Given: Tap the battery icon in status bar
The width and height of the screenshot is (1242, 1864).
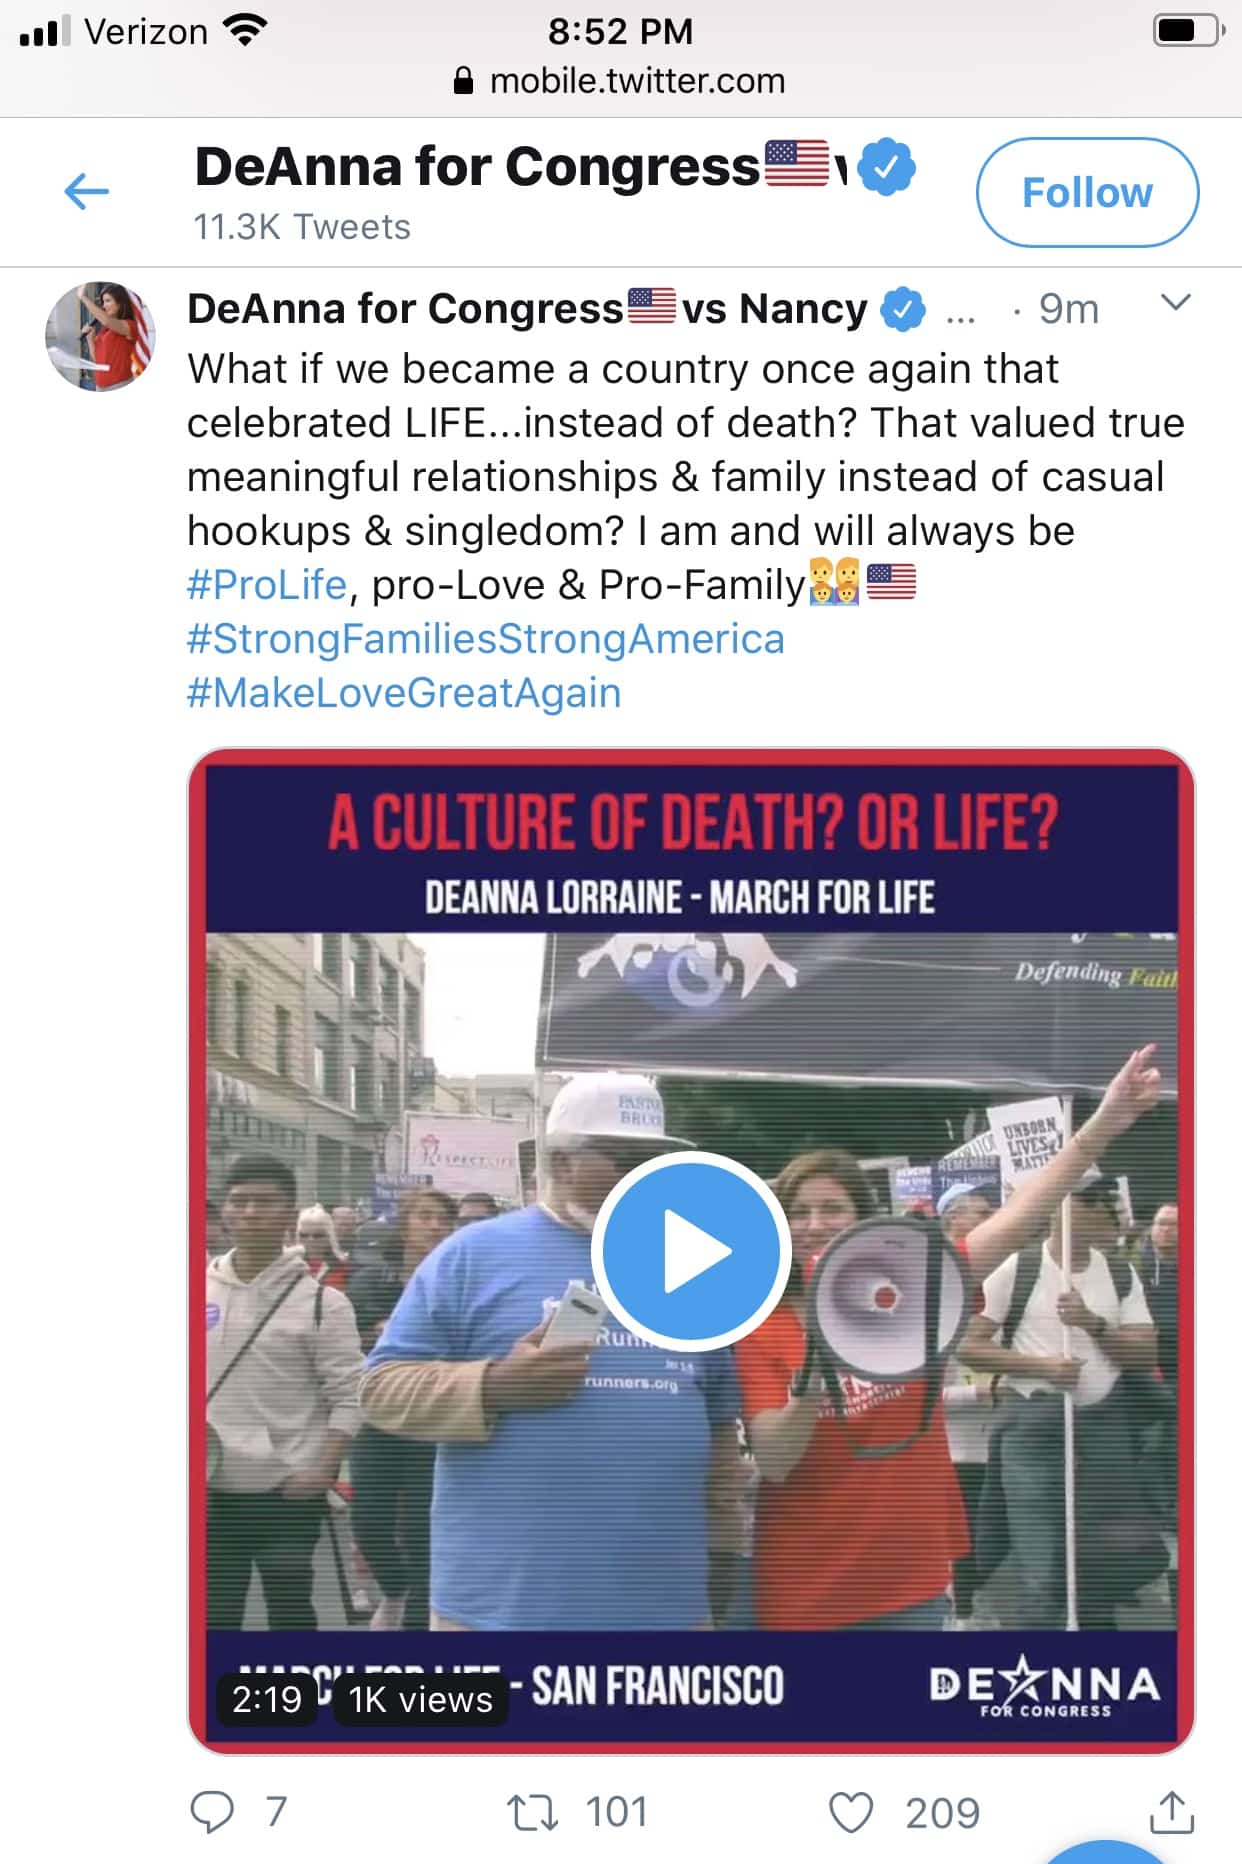Looking at the screenshot, I should click(x=1188, y=31).
